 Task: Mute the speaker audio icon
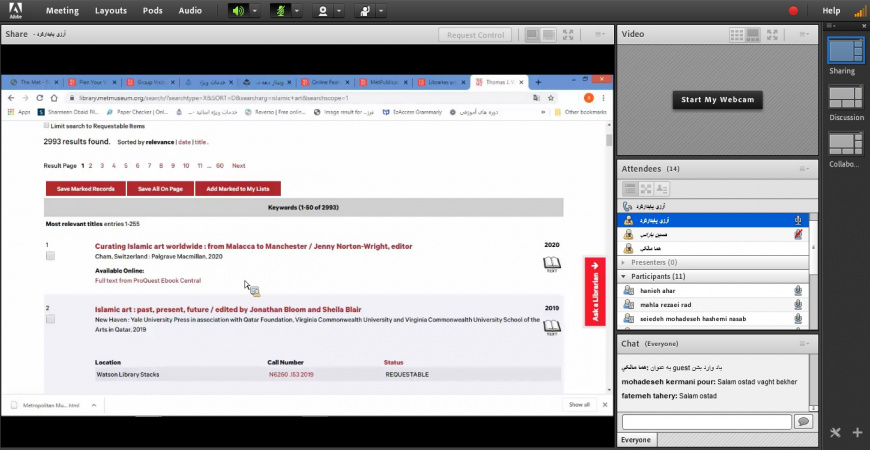tap(238, 11)
